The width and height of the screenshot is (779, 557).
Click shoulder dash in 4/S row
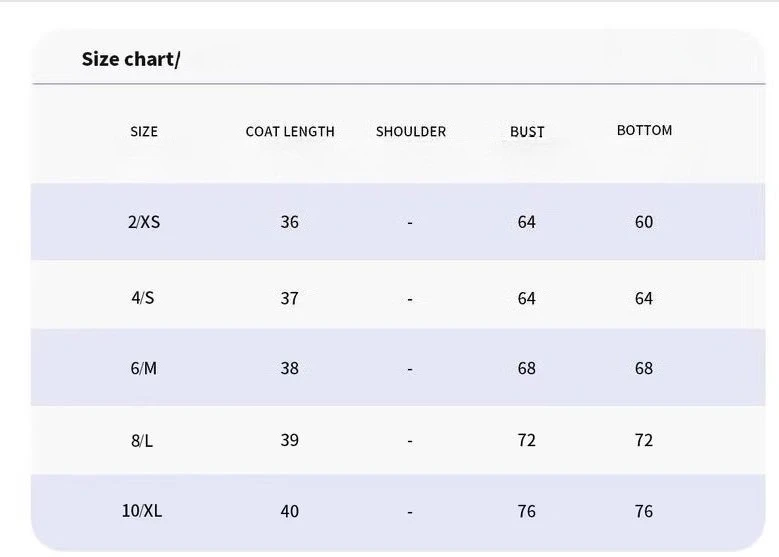coord(410,300)
